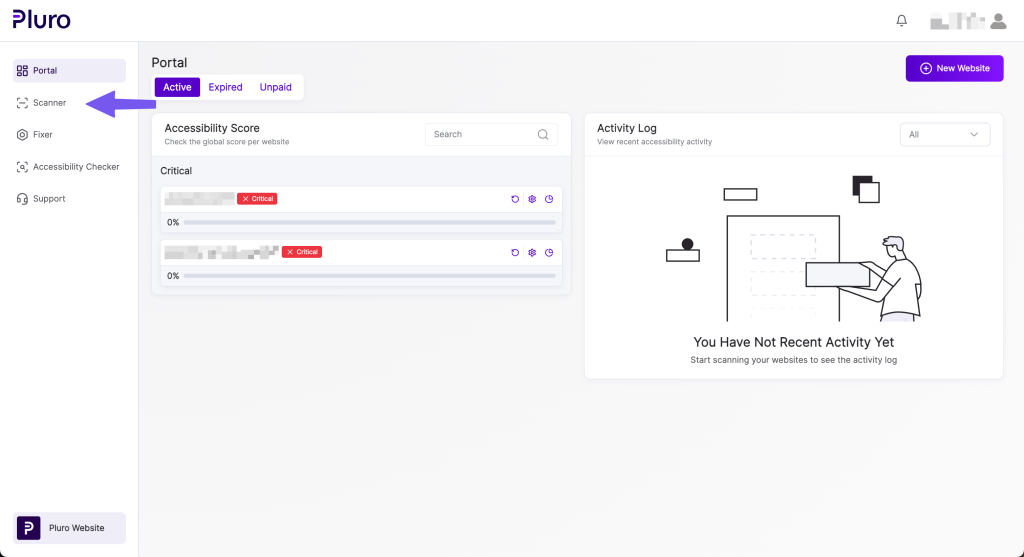The image size is (1024, 557).
Task: Open Accessibility Checker in the sidebar
Action: [75, 167]
